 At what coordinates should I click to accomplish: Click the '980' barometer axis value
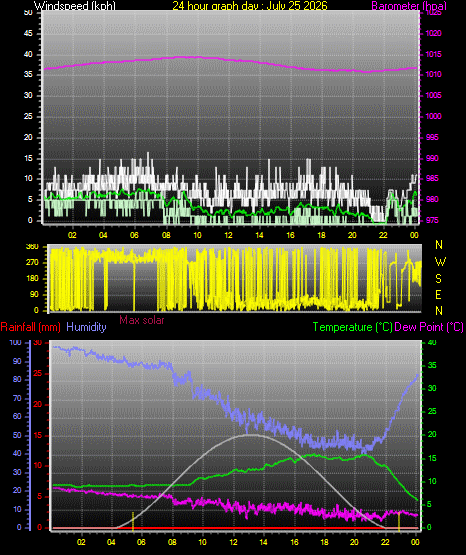(x=432, y=199)
